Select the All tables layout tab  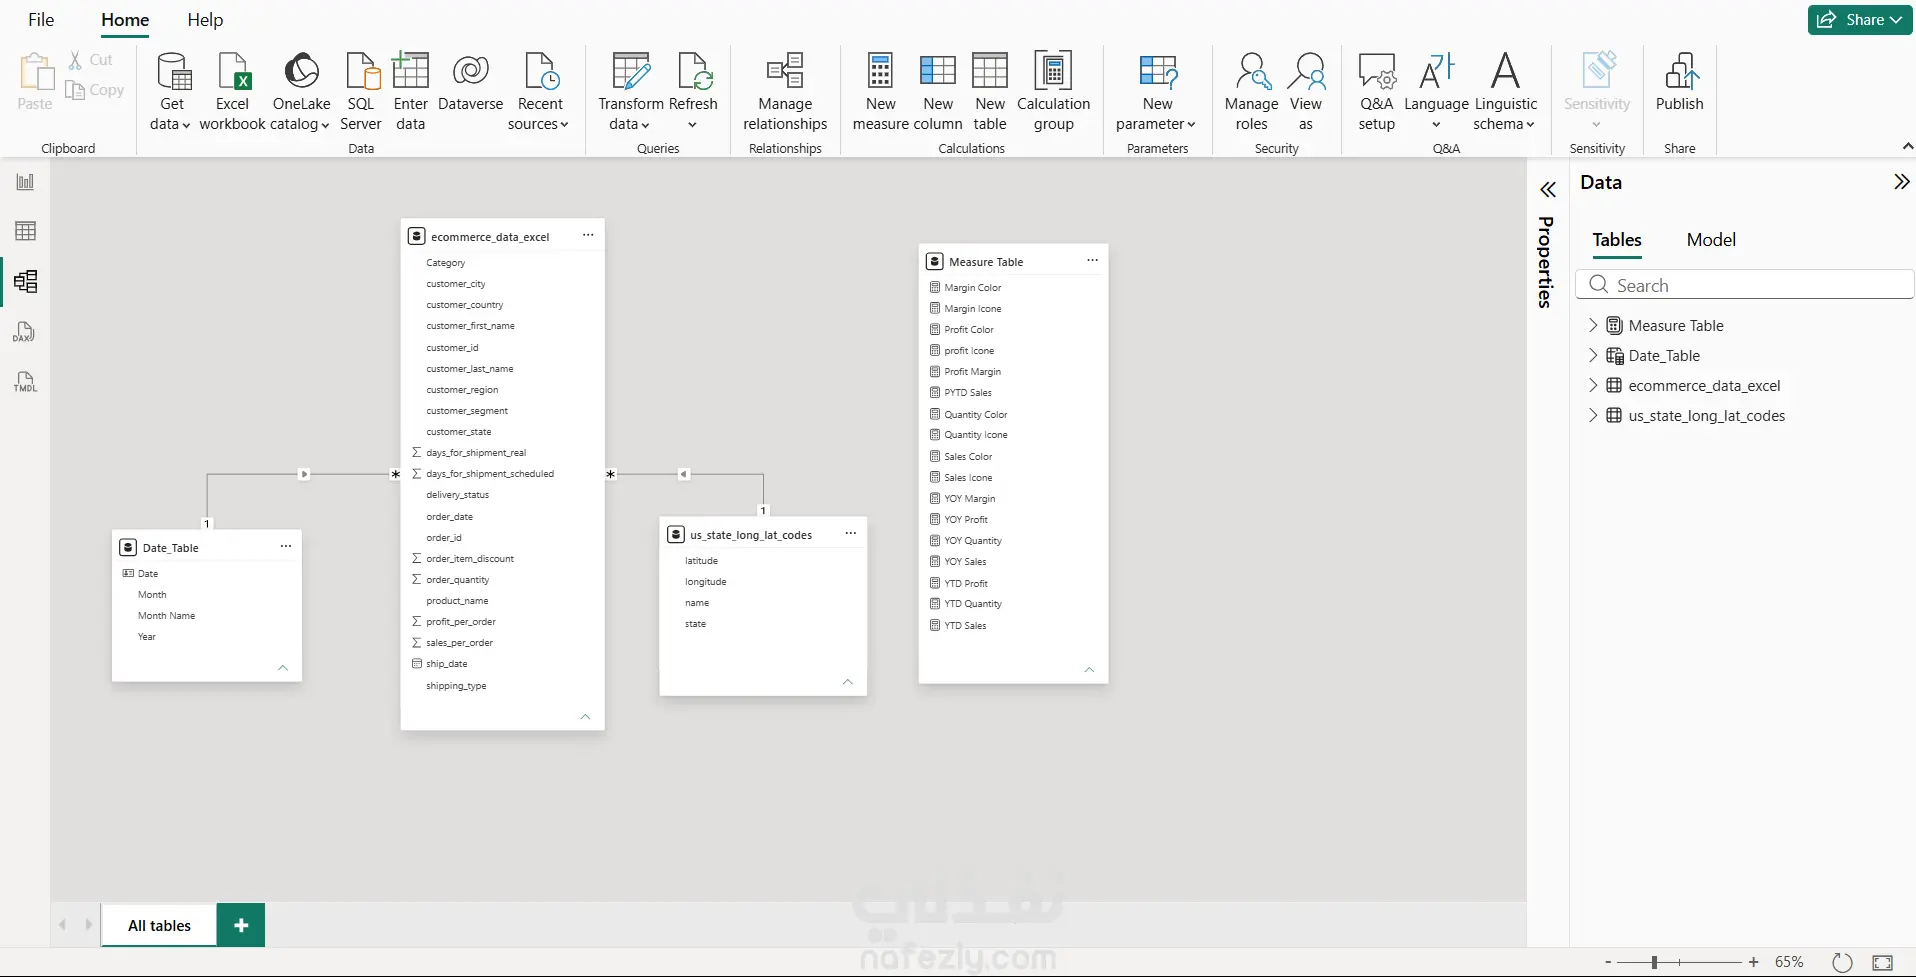tap(159, 926)
